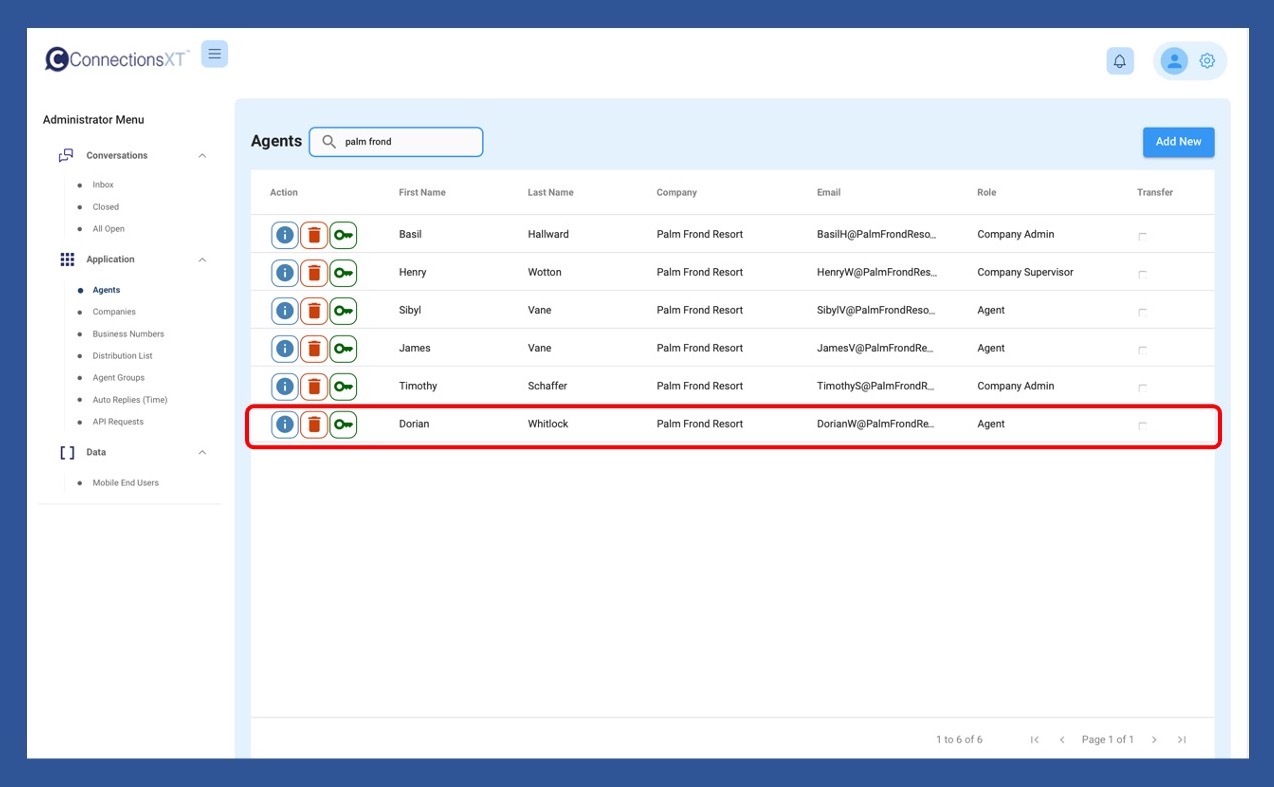Open Companies in the sidebar

pyautogui.click(x=114, y=312)
